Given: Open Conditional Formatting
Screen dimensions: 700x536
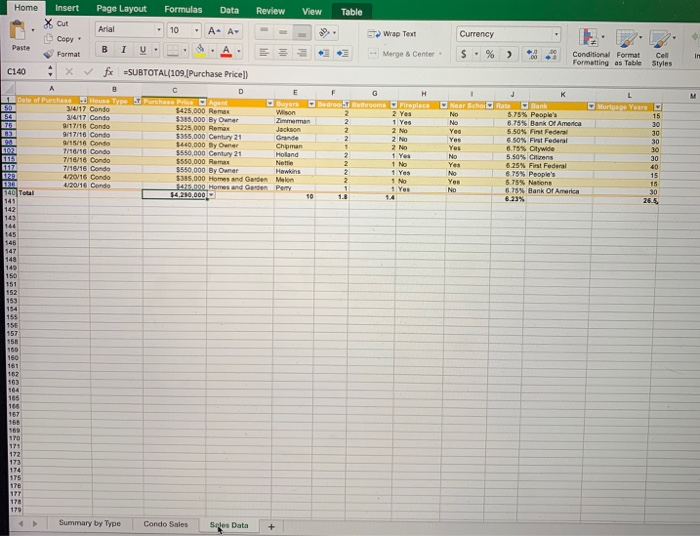Looking at the screenshot, I should tap(591, 46).
